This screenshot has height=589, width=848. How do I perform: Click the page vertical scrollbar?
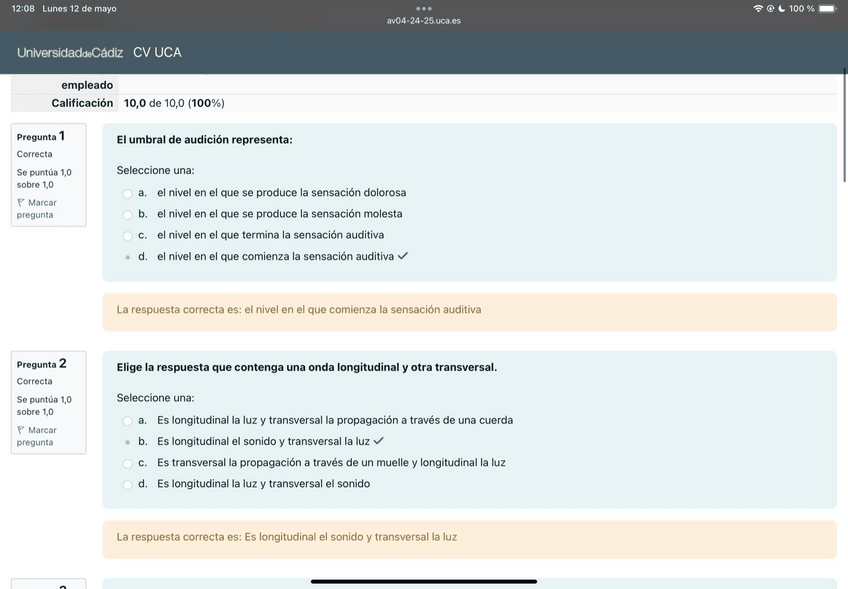click(845, 125)
